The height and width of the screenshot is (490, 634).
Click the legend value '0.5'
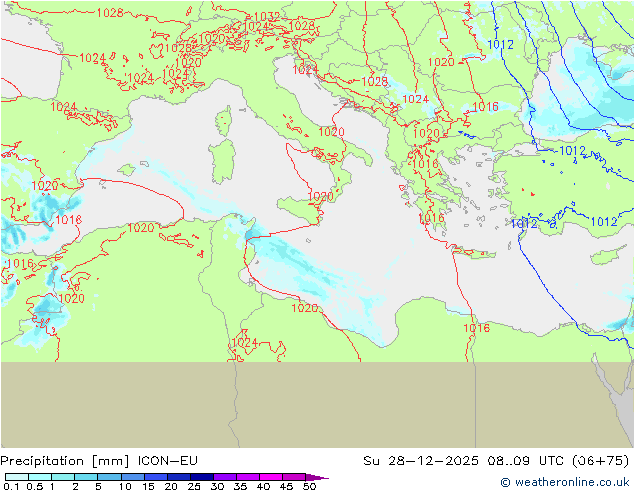pyautogui.click(x=34, y=486)
